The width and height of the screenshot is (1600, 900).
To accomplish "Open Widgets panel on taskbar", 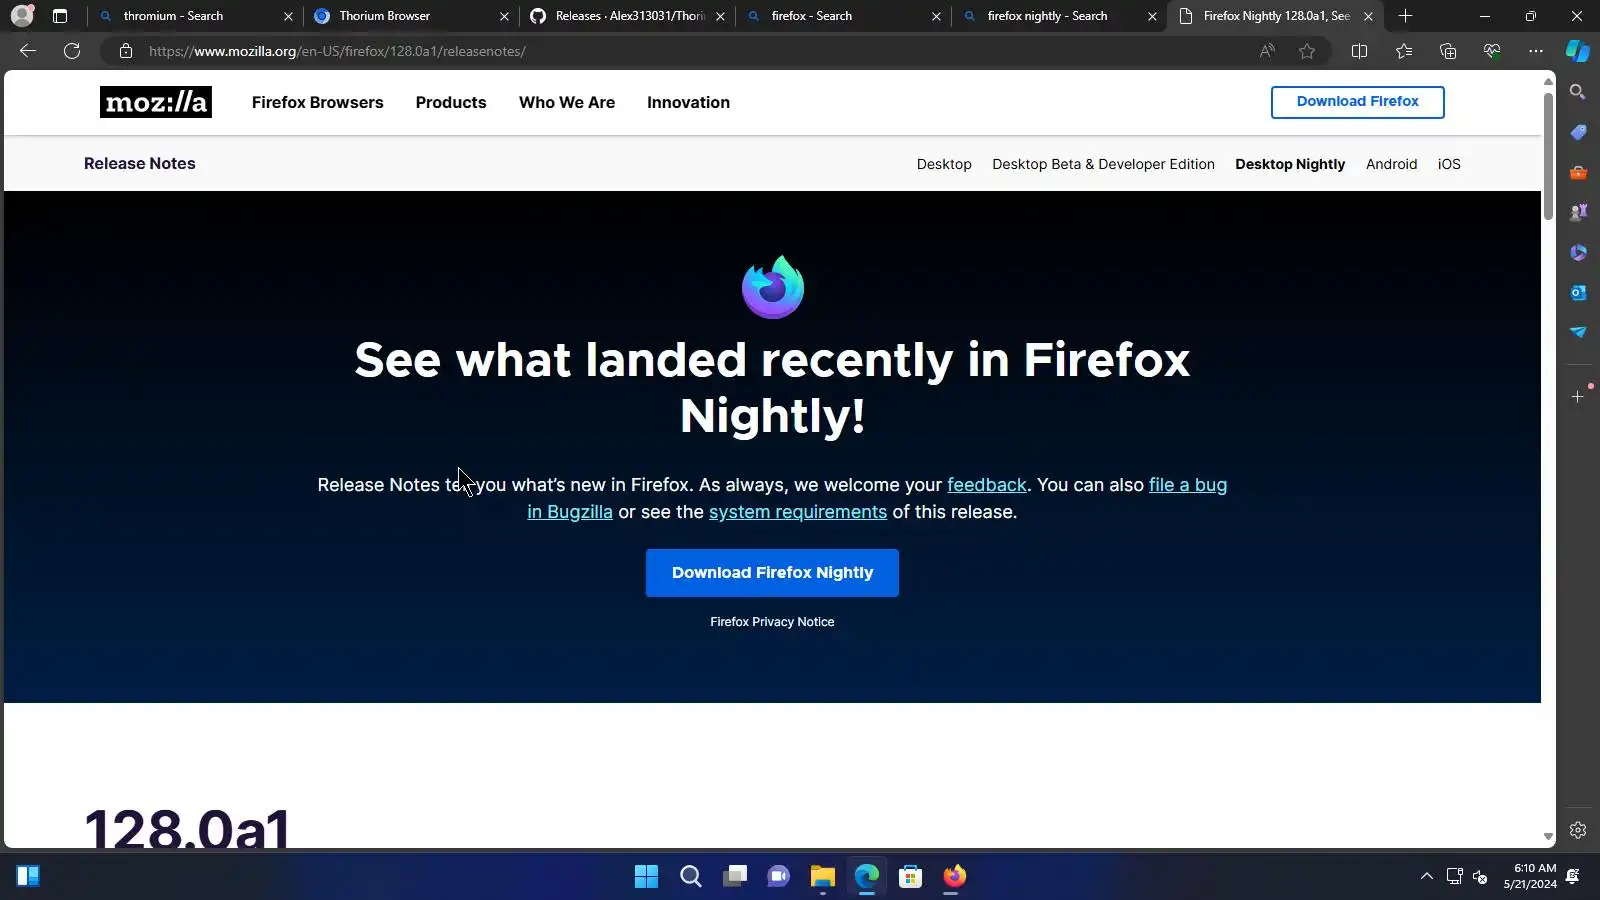I will tap(28, 877).
